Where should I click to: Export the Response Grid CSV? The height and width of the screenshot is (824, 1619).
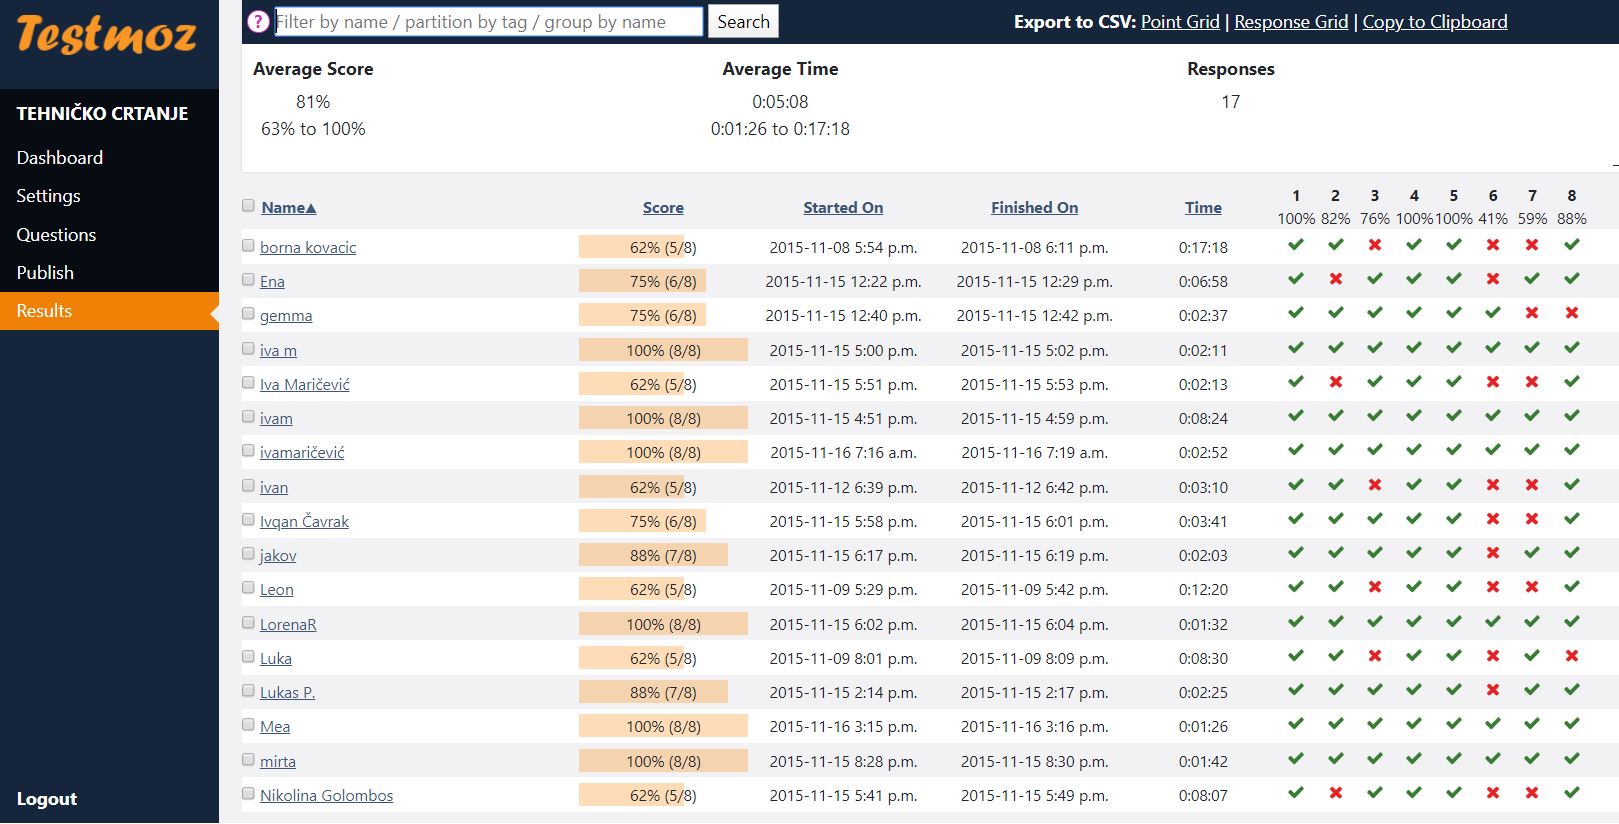[1291, 22]
